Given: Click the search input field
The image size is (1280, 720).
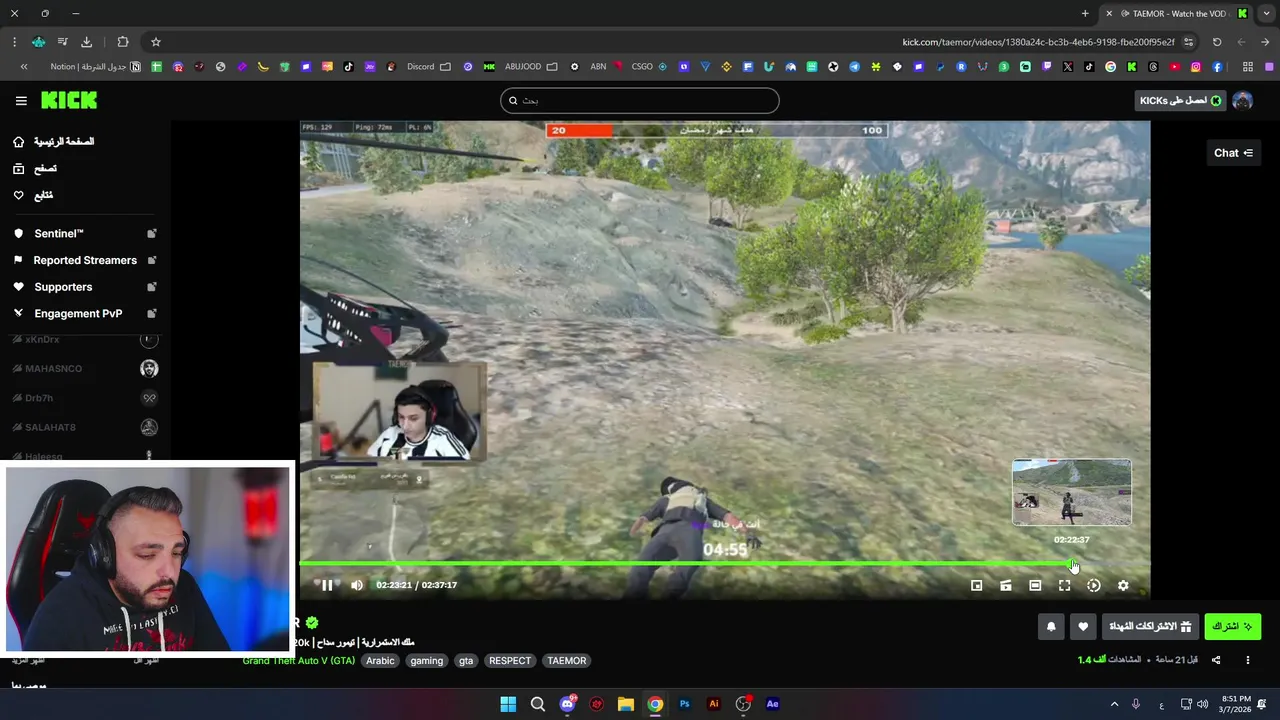Looking at the screenshot, I should tap(640, 100).
